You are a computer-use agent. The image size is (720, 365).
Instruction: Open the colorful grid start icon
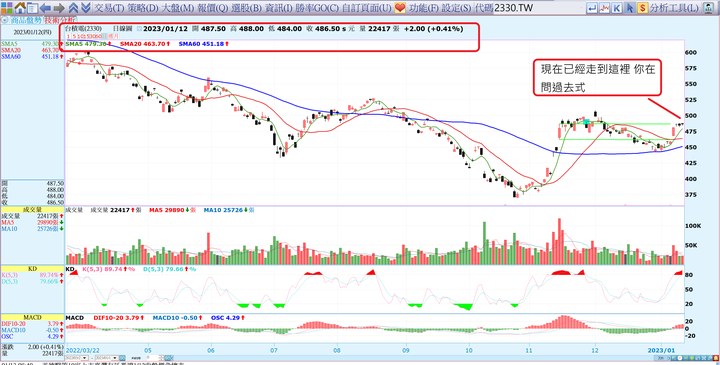point(6,8)
